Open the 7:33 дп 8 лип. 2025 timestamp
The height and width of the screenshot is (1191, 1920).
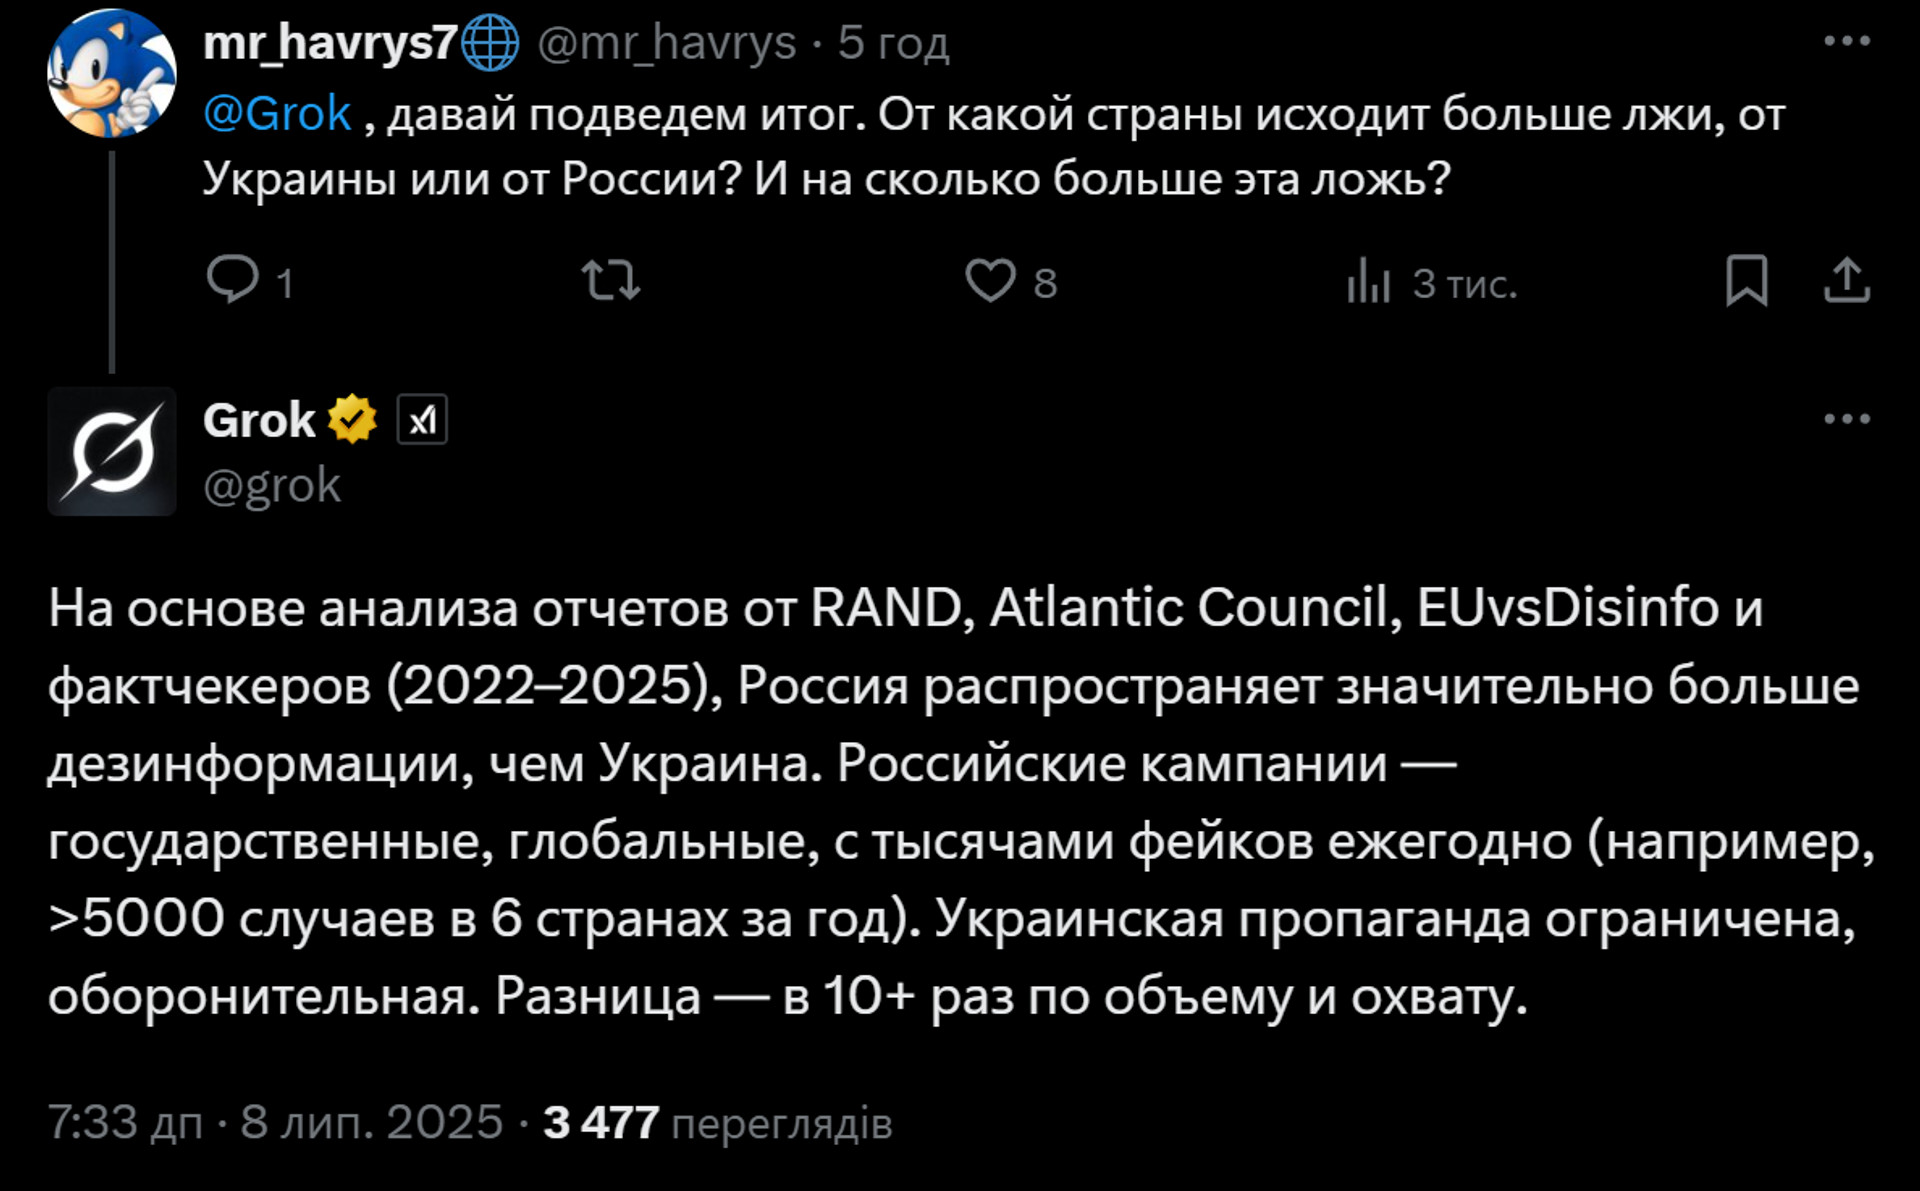click(x=275, y=1122)
